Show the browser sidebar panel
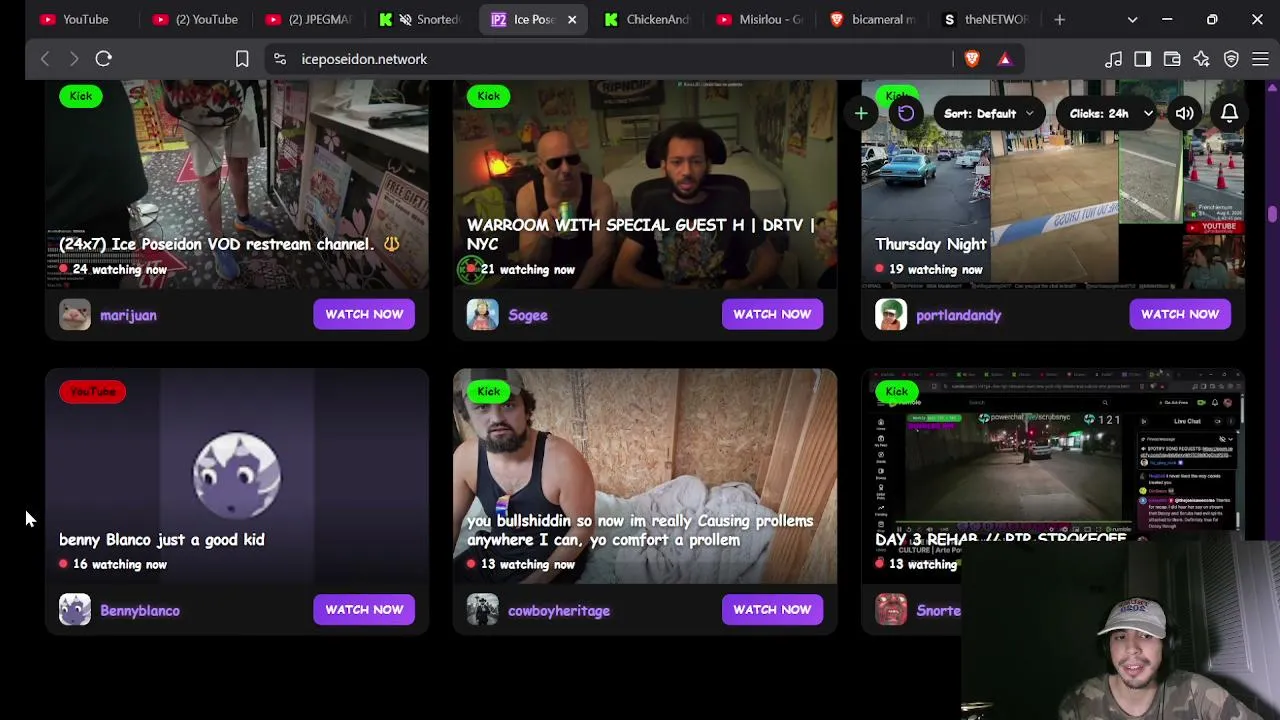 pos(1142,59)
